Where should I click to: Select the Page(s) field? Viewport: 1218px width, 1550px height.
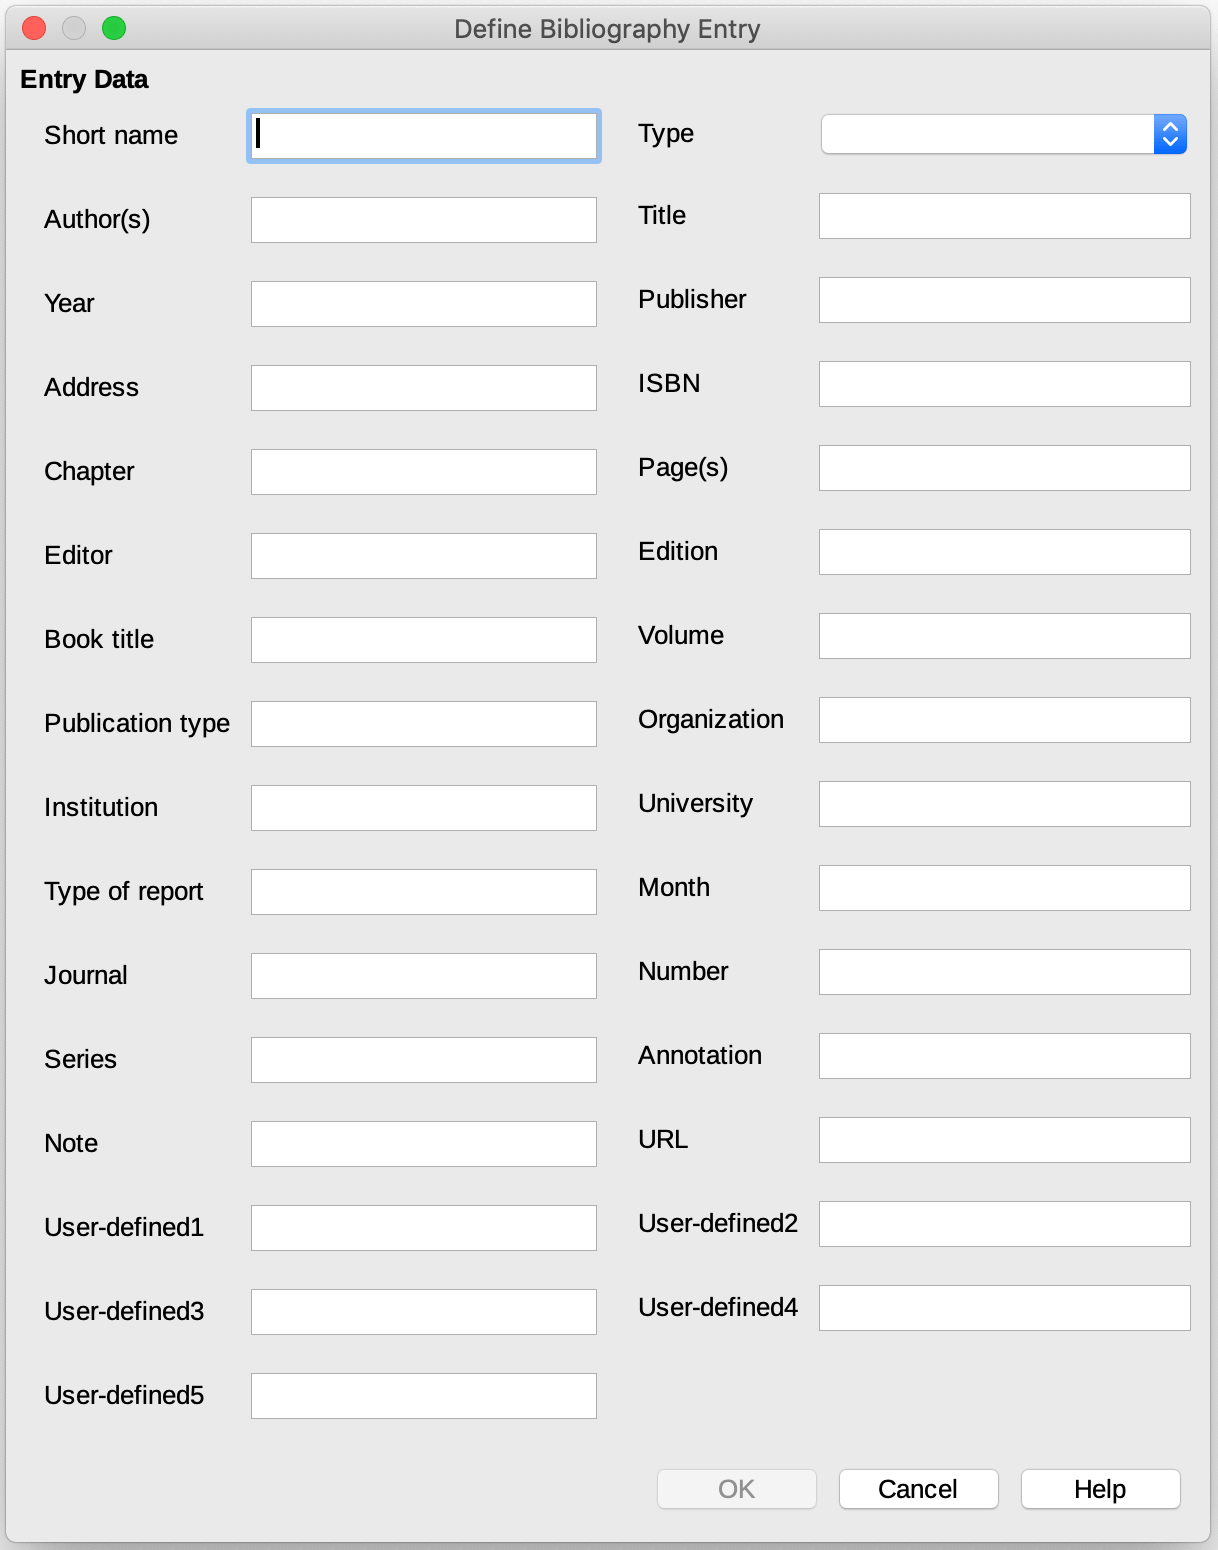(1004, 467)
